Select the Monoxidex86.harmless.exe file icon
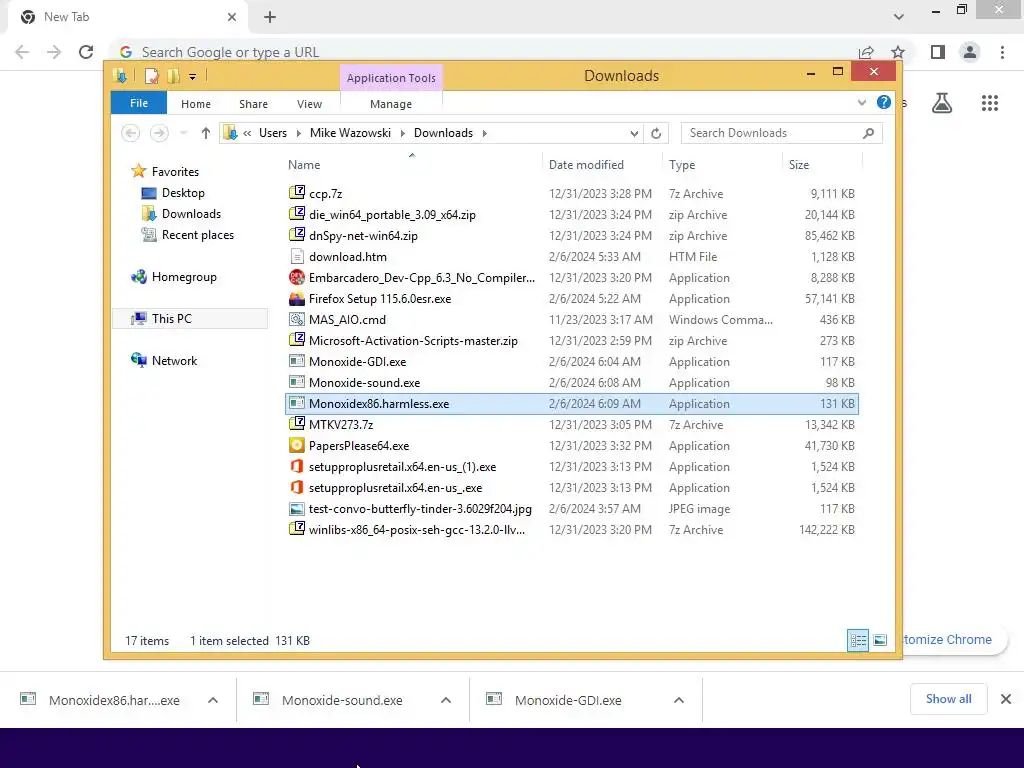 296,404
